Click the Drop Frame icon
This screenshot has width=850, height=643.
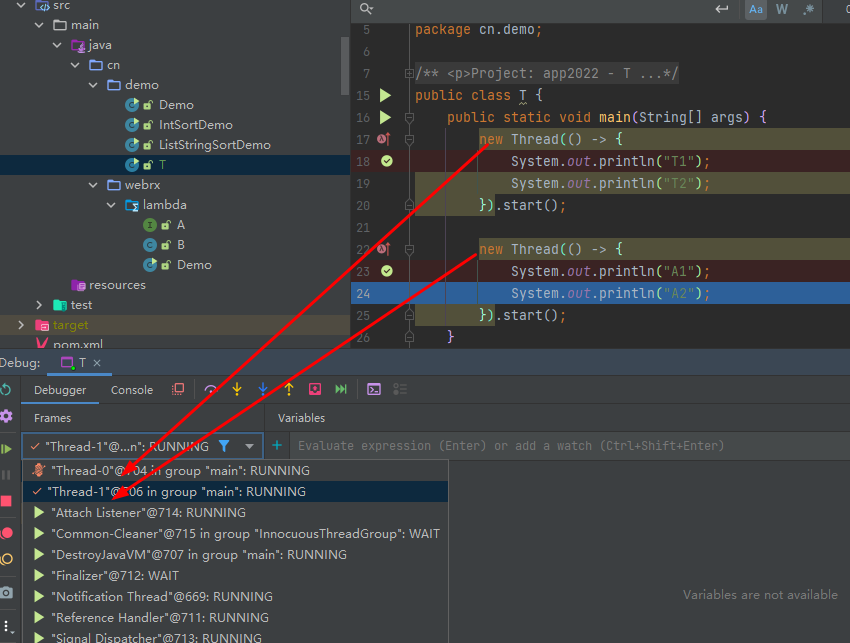(x=315, y=389)
